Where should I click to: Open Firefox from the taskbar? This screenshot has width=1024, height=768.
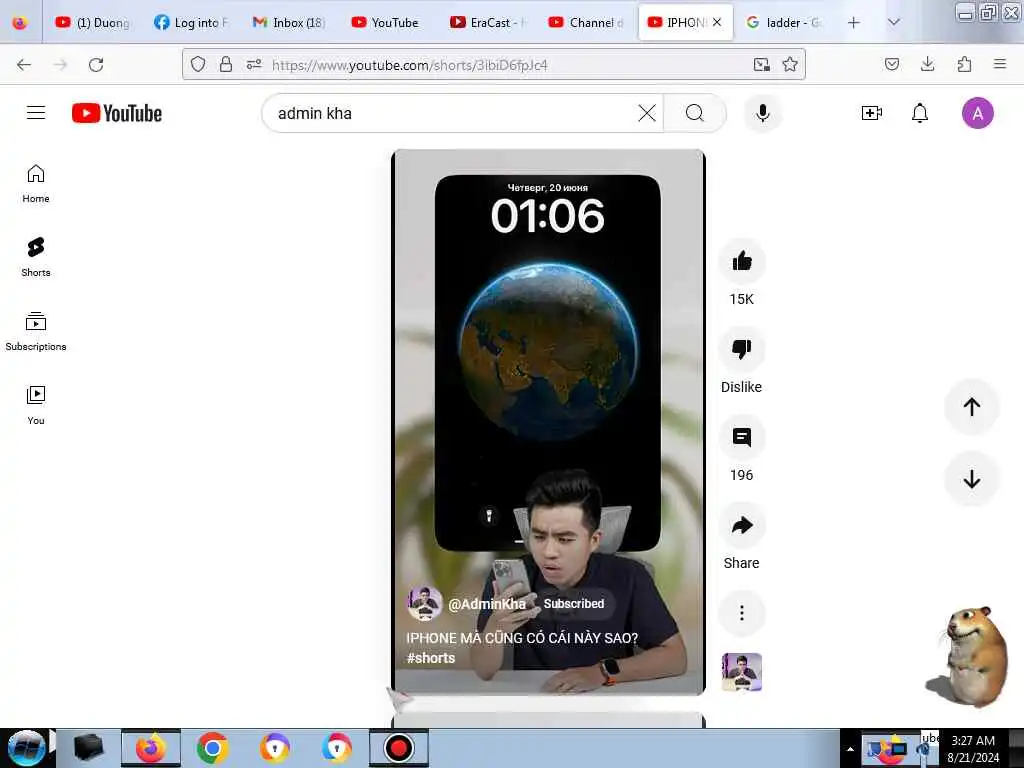[x=150, y=748]
